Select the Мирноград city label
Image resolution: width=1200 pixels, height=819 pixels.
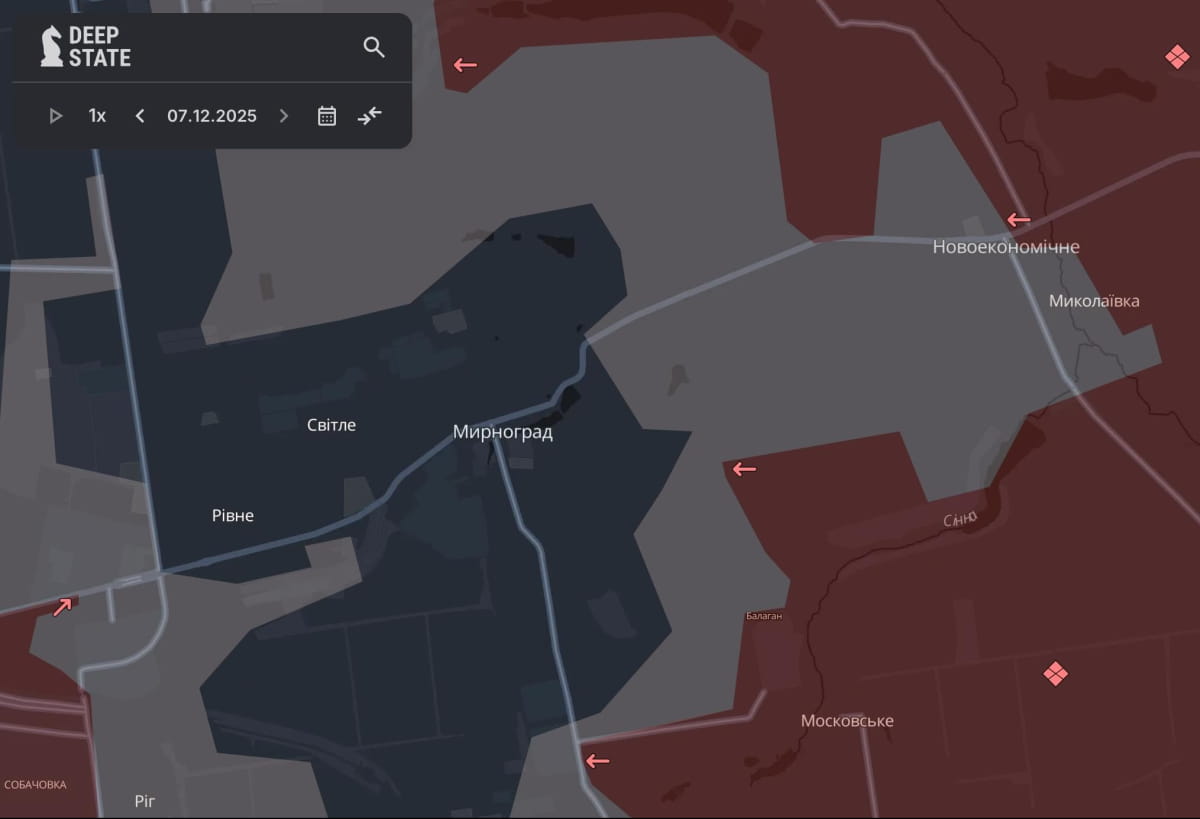coord(502,433)
